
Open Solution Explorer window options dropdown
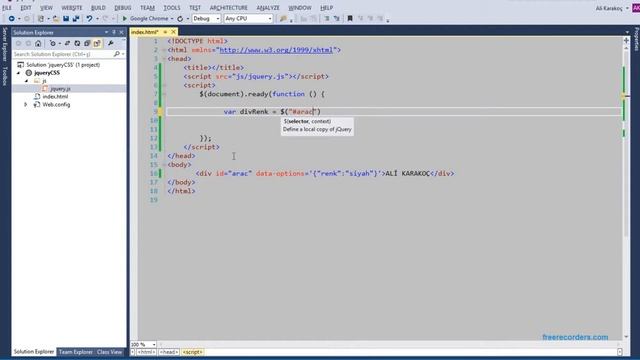(x=107, y=32)
